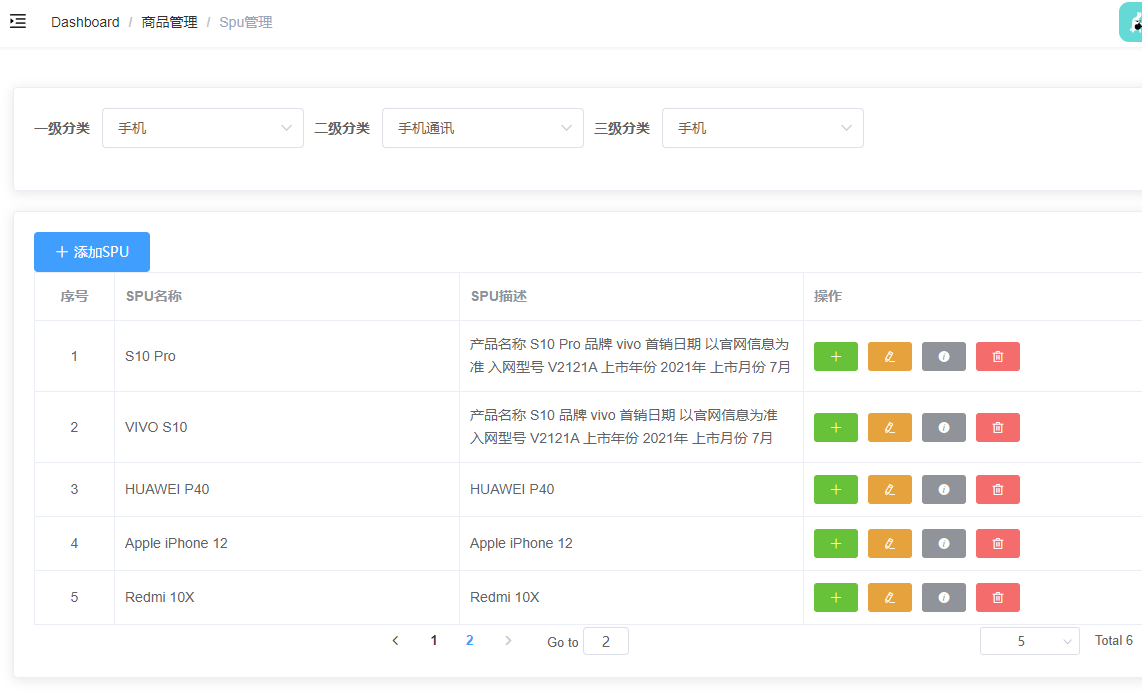The height and width of the screenshot is (696, 1142).
Task: Open the page size dropdown showing 5
Action: [1030, 640]
